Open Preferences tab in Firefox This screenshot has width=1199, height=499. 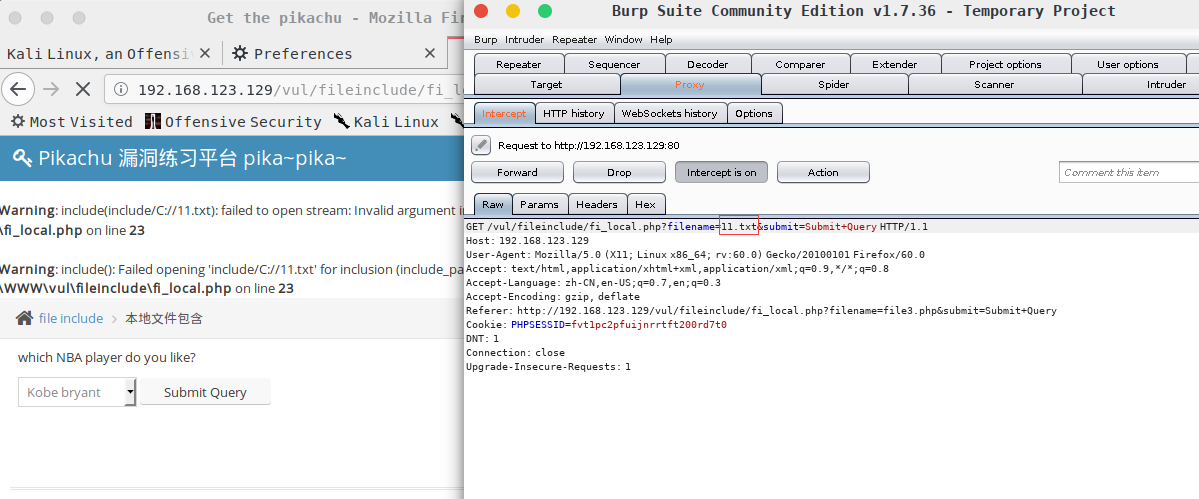click(302, 53)
